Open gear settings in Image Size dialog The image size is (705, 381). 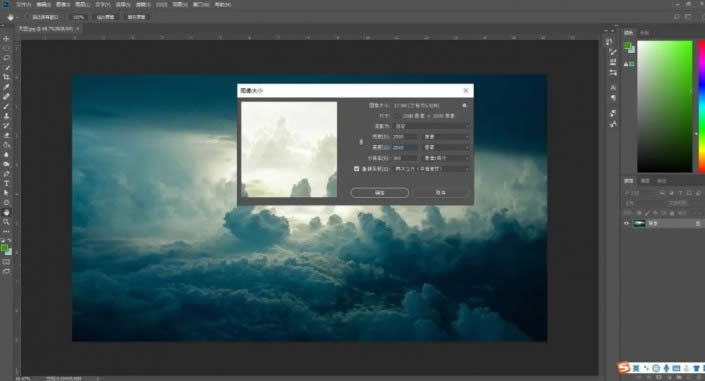tap(464, 105)
